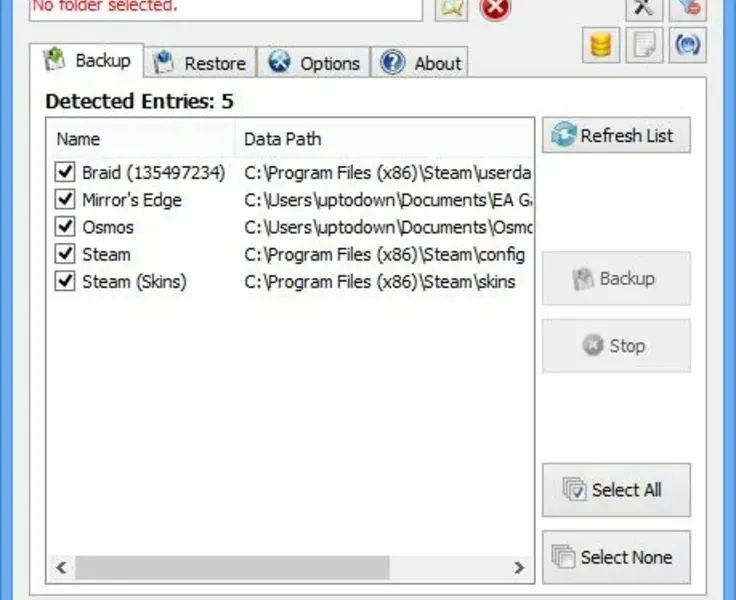Toggle the Mirror's Edge checkbox
736x600 pixels.
(x=65, y=200)
